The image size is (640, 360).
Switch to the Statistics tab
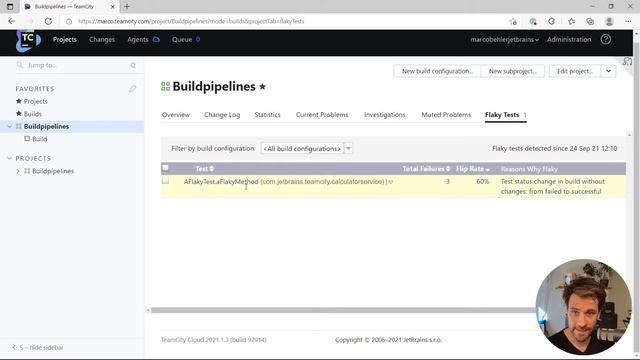click(267, 115)
